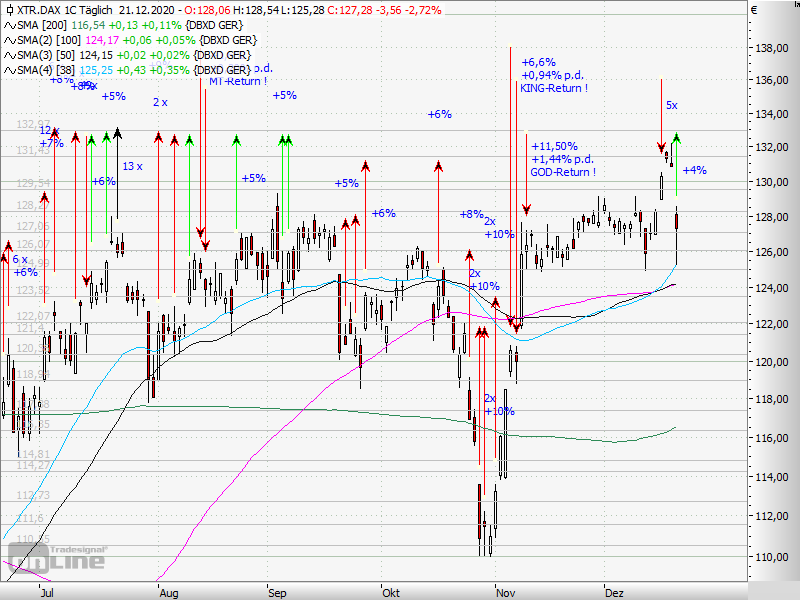Click the 112,73 horizontal level label
The image size is (800, 600).
(33, 495)
